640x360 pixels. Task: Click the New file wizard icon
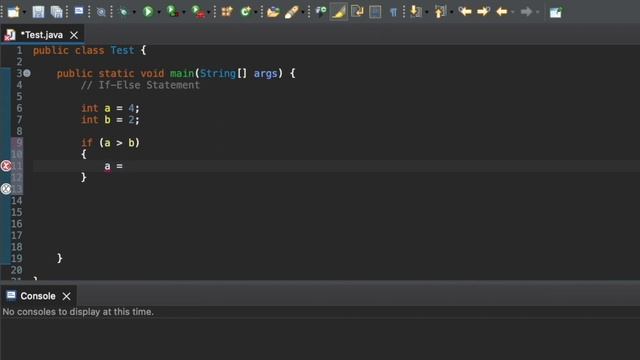[x=13, y=11]
